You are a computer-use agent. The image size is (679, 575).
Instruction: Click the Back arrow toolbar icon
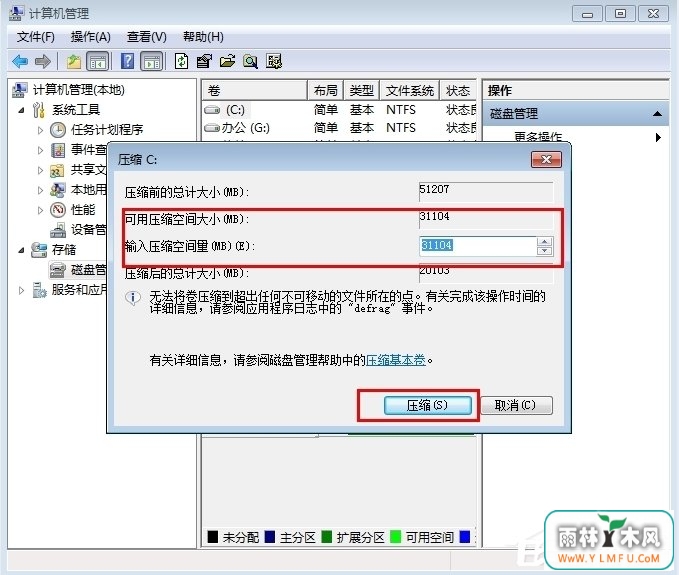(20, 61)
